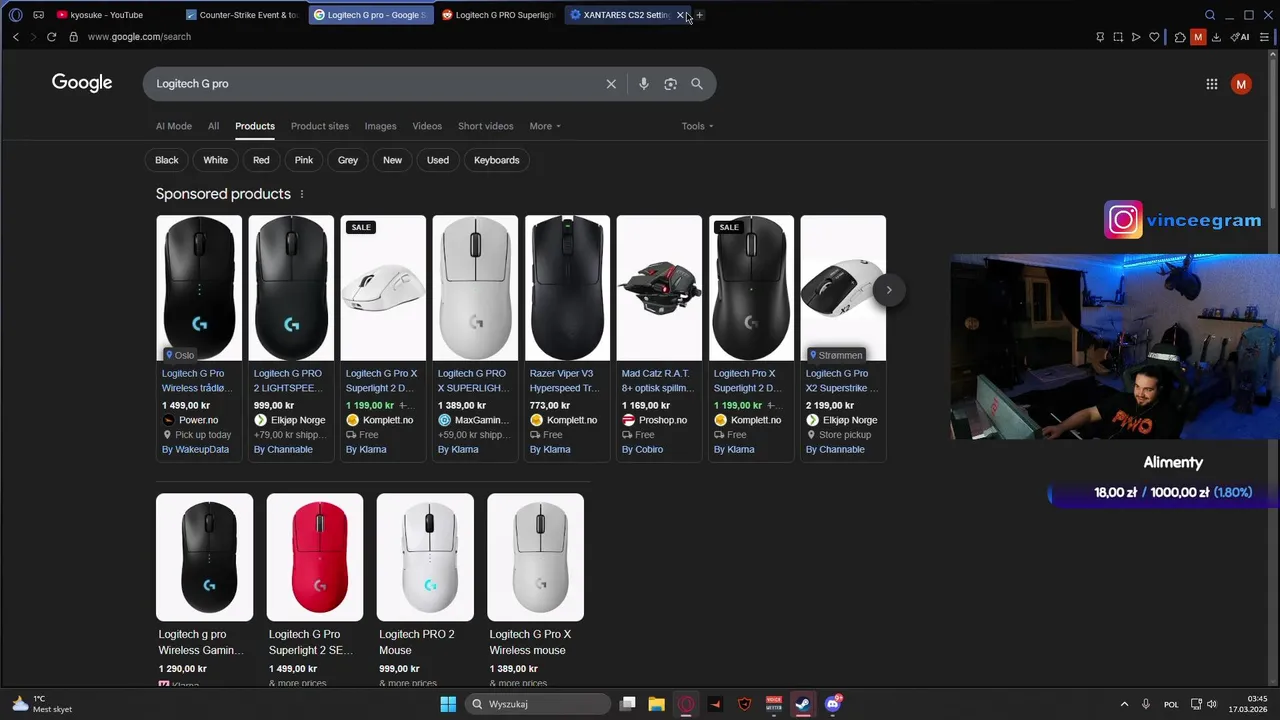Open Voicemeeter from the taskbar
The height and width of the screenshot is (720, 1280).
pyautogui.click(x=773, y=704)
